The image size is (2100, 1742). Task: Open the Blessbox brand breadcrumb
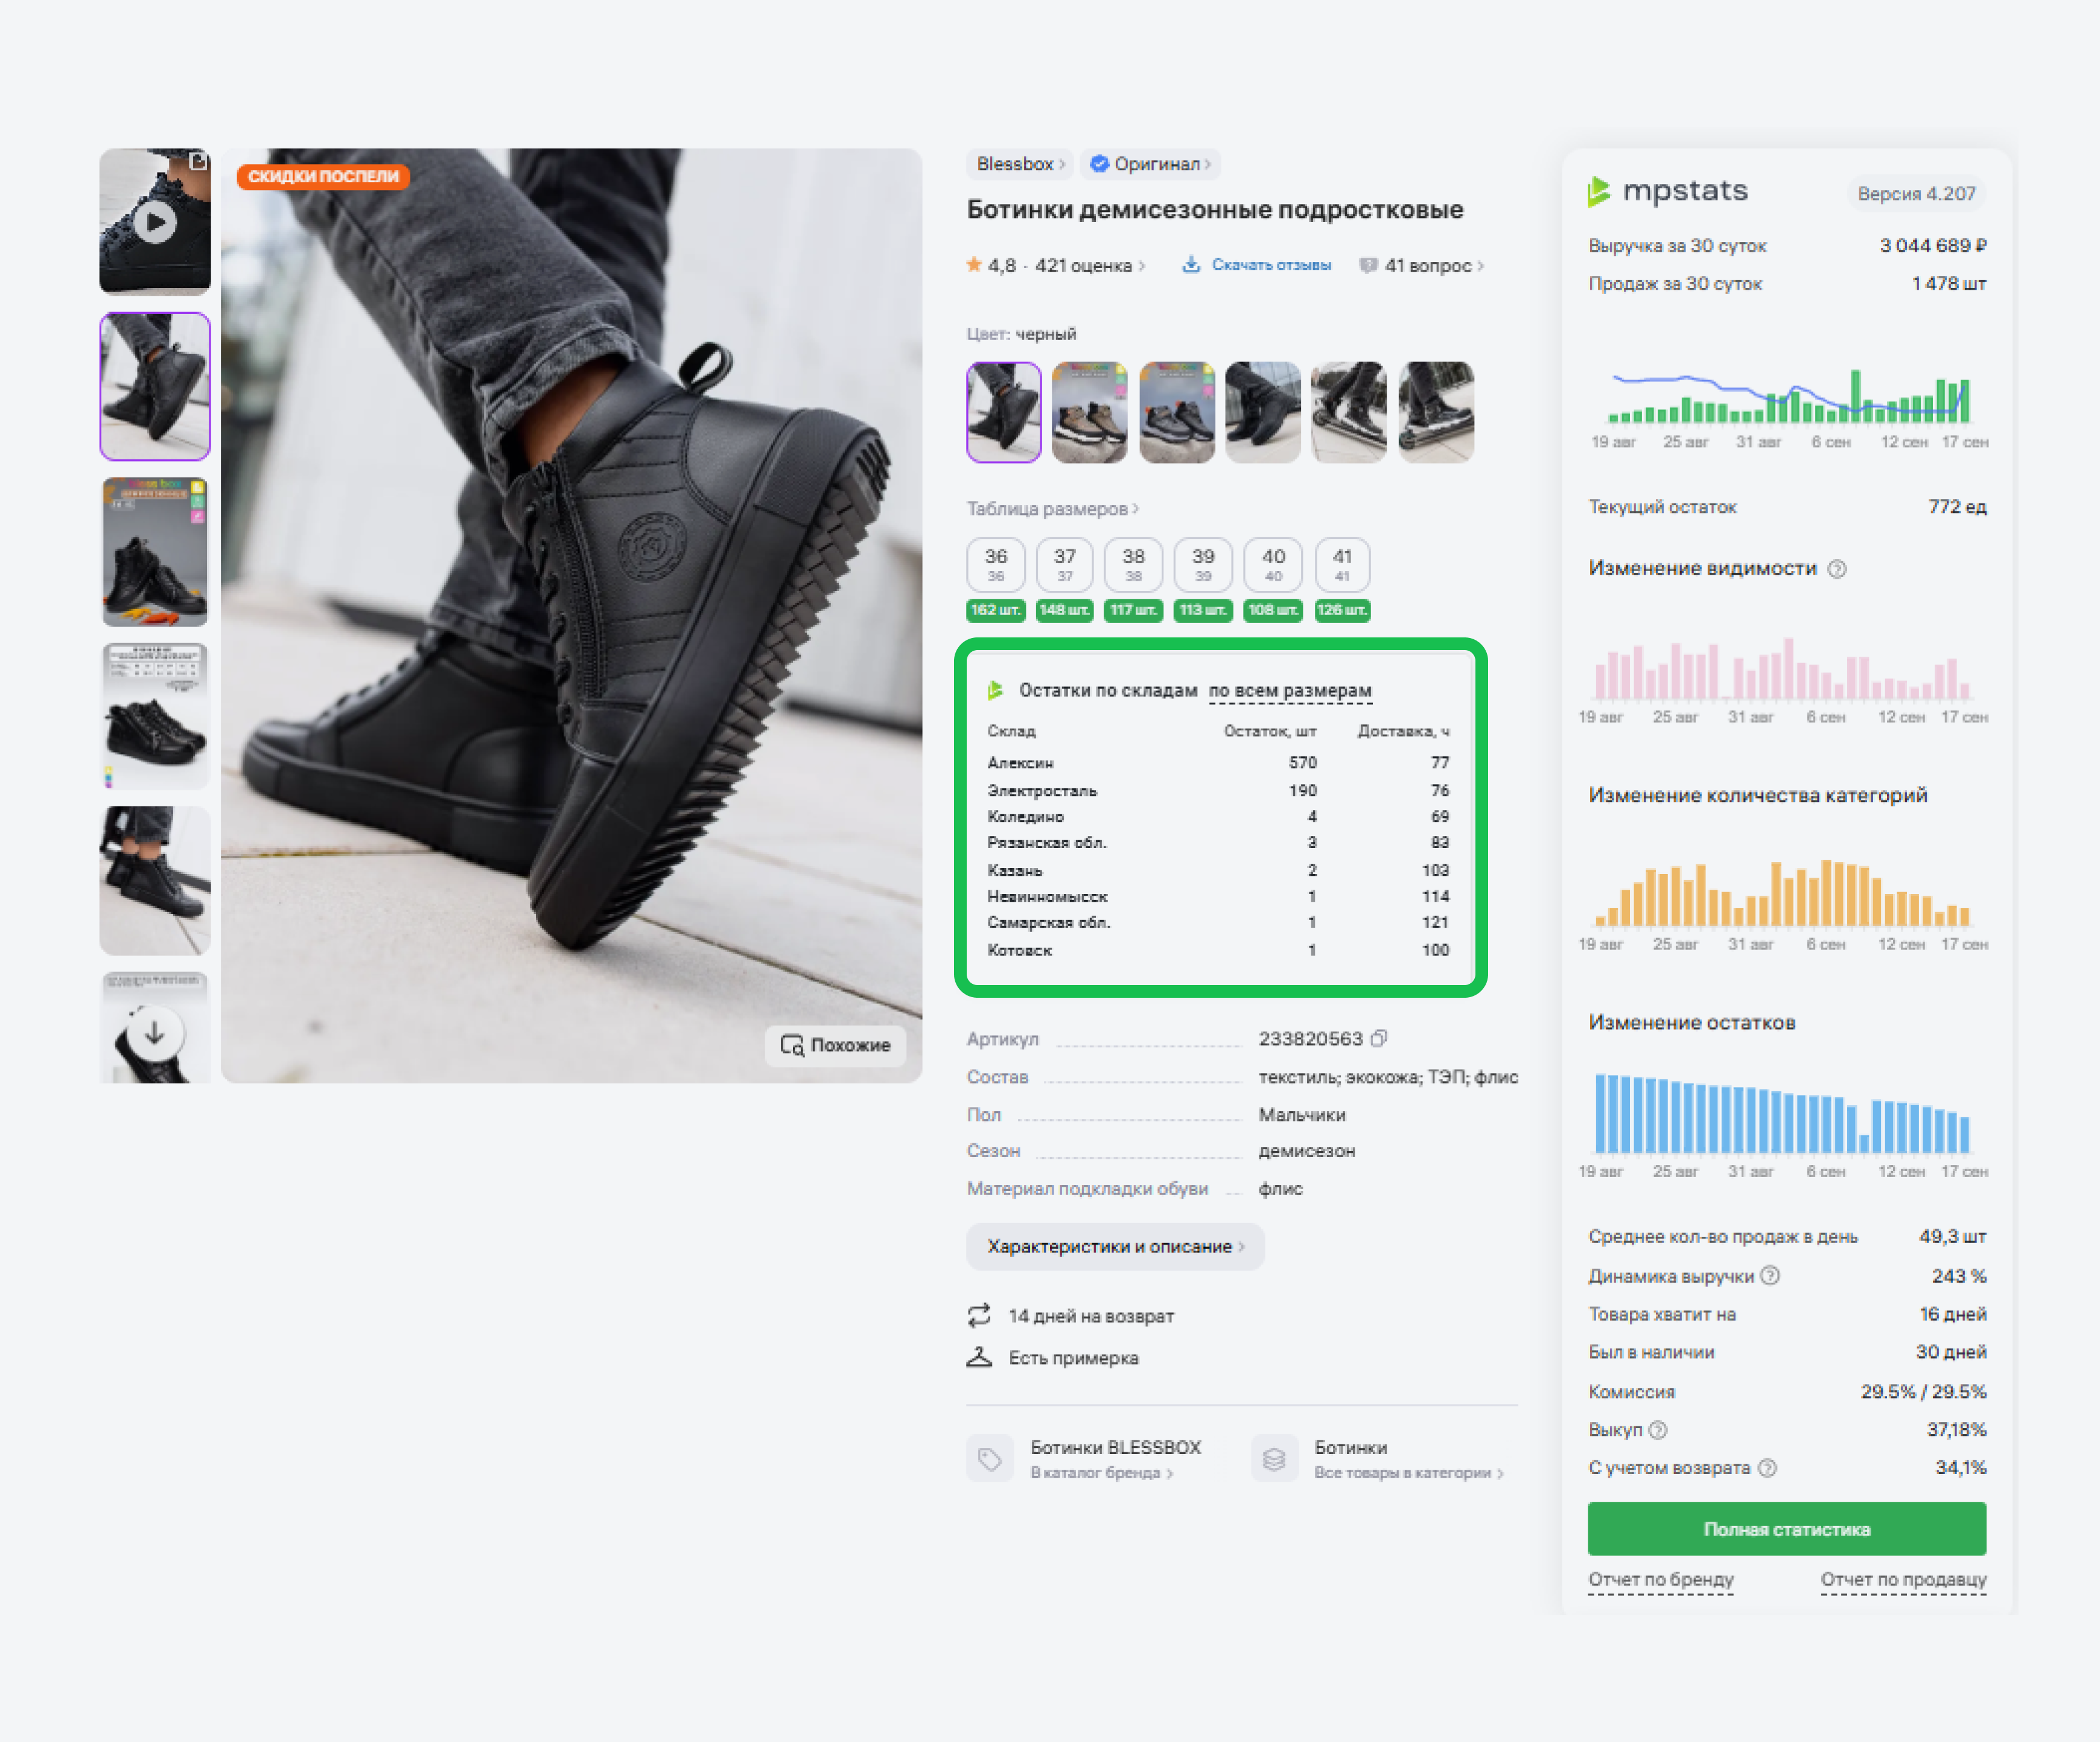1019,164
